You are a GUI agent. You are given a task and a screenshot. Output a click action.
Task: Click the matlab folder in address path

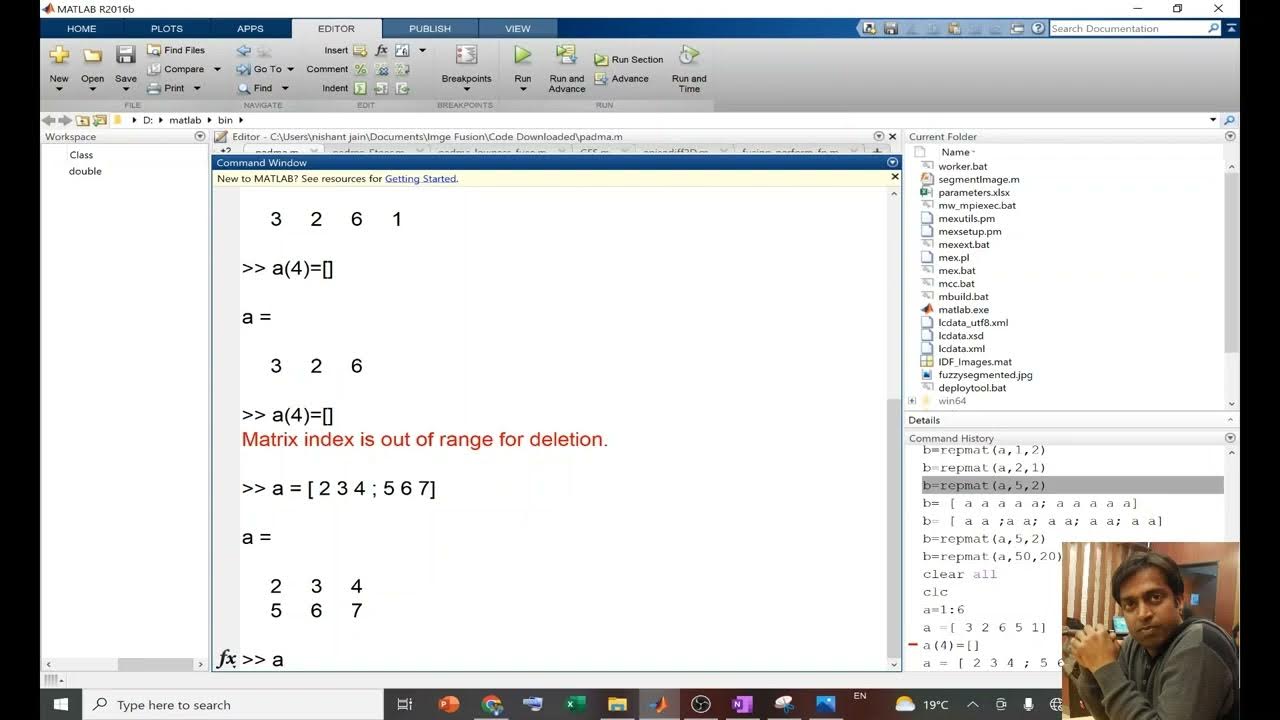[x=185, y=120]
